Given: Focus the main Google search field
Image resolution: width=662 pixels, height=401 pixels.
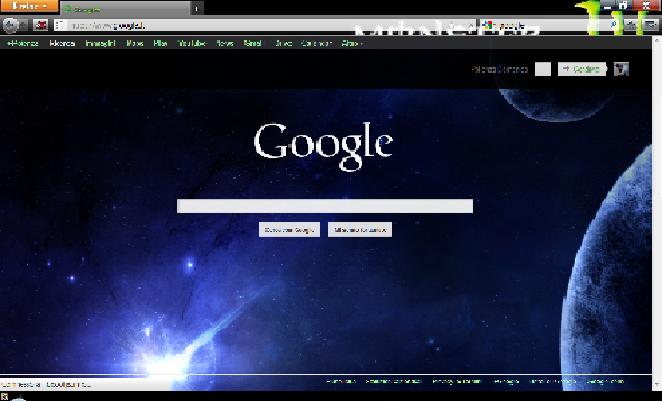Looking at the screenshot, I should (x=325, y=206).
